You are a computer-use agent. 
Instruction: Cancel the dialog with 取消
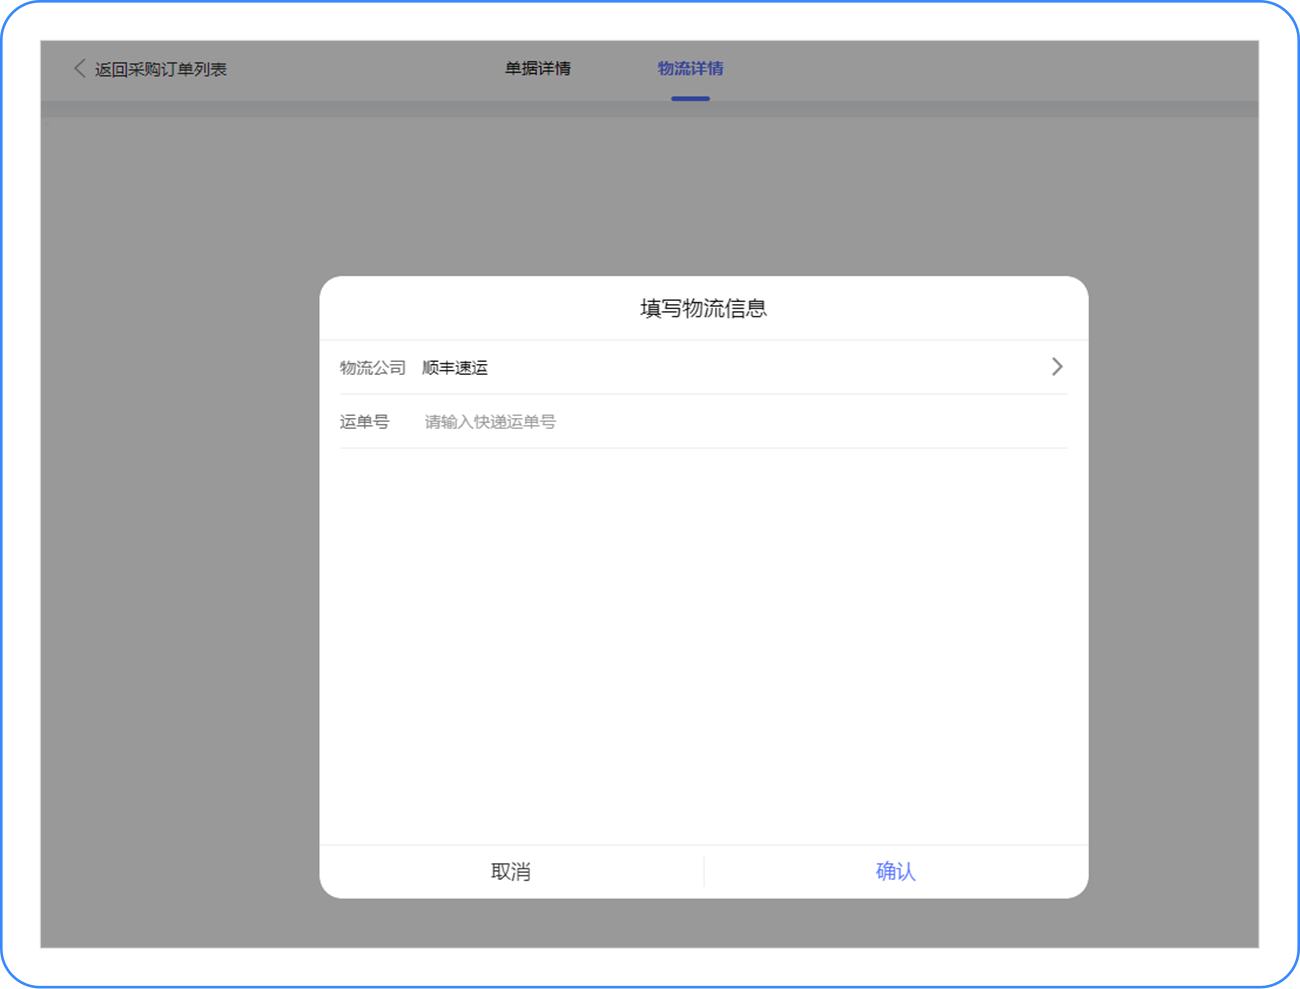click(x=511, y=871)
